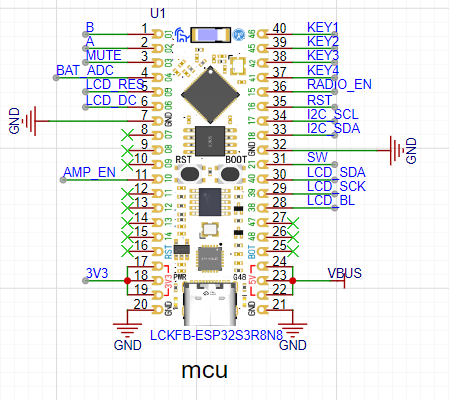The height and width of the screenshot is (400, 449).
Task: Click the AMP_EN net label
Action: coord(89,172)
